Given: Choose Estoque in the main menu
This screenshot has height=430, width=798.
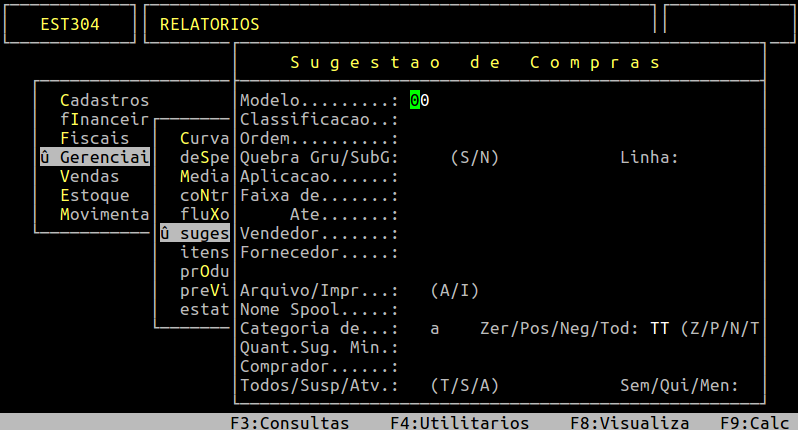Looking at the screenshot, I should pos(95,195).
